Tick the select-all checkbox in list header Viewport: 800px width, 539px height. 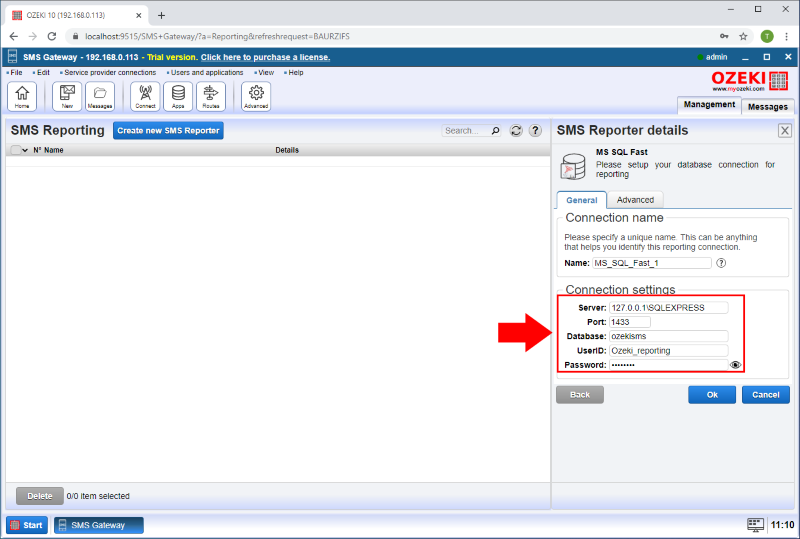pyautogui.click(x=15, y=150)
